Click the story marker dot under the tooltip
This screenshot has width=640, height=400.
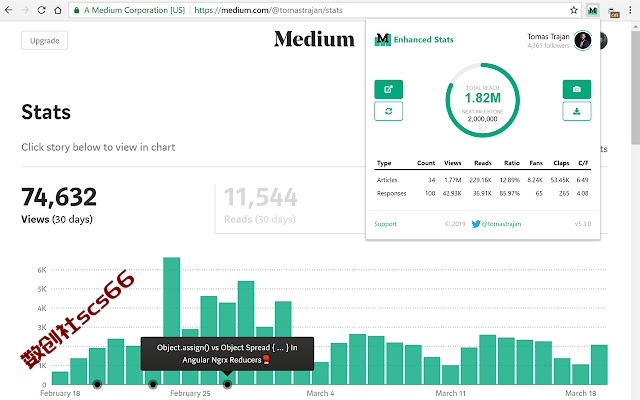pyautogui.click(x=227, y=384)
